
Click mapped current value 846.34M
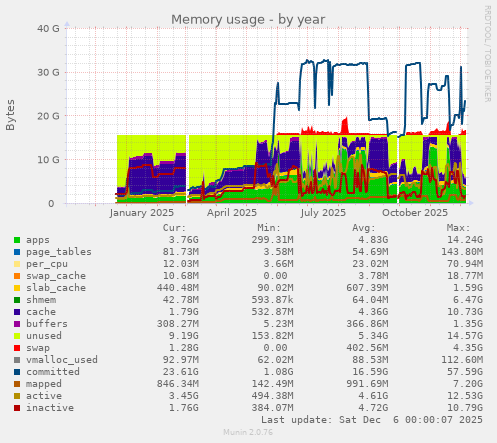point(178,384)
